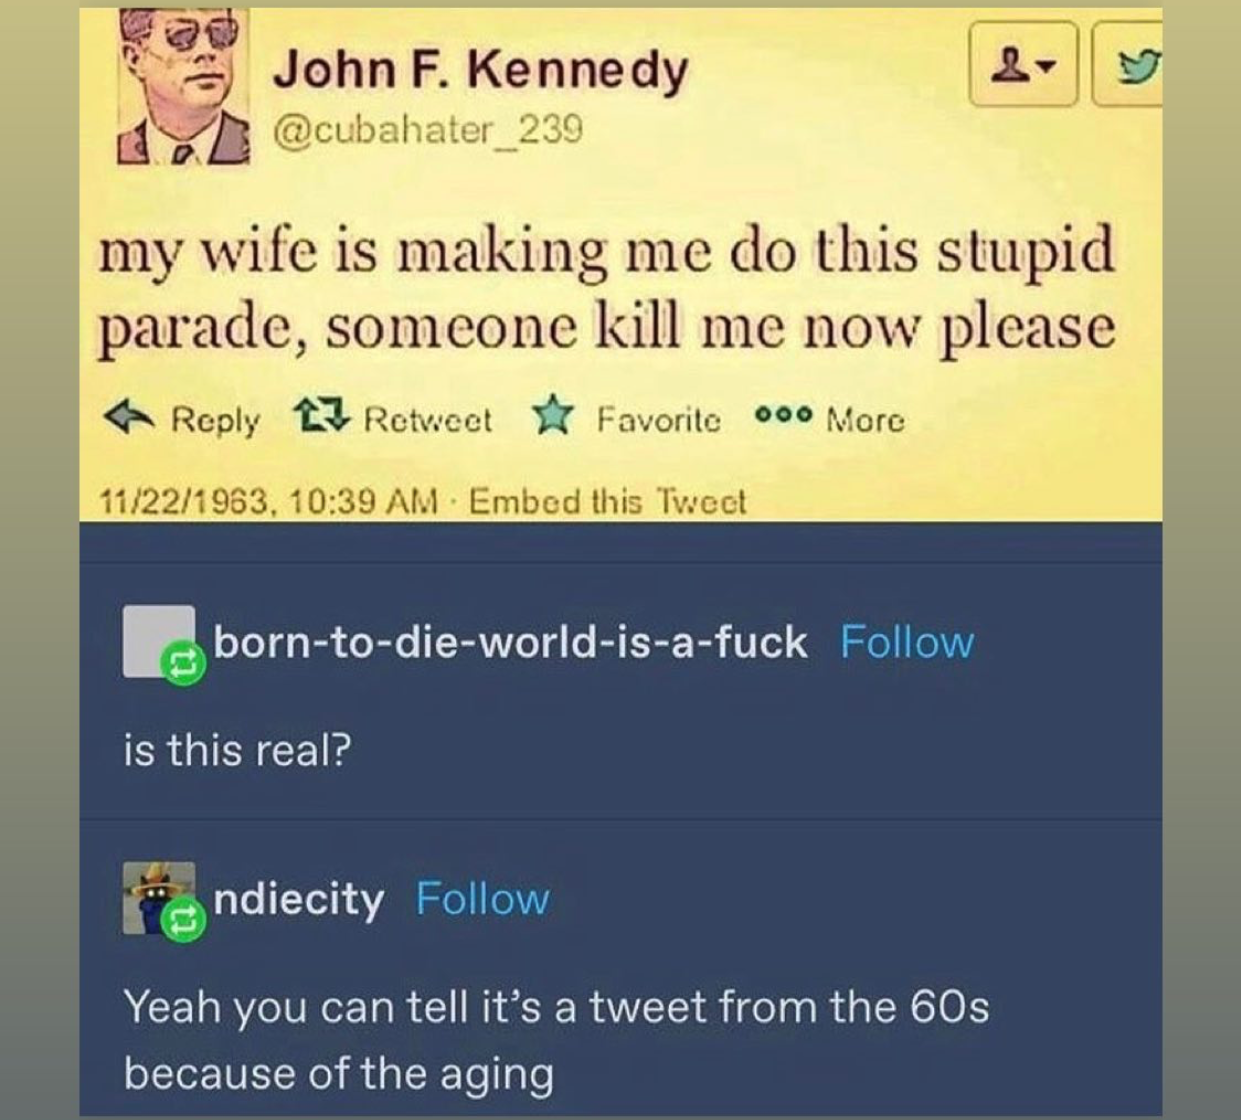1241x1120 pixels.
Task: Click the green reblog badge on born-to-die avatar
Action: pos(184,665)
